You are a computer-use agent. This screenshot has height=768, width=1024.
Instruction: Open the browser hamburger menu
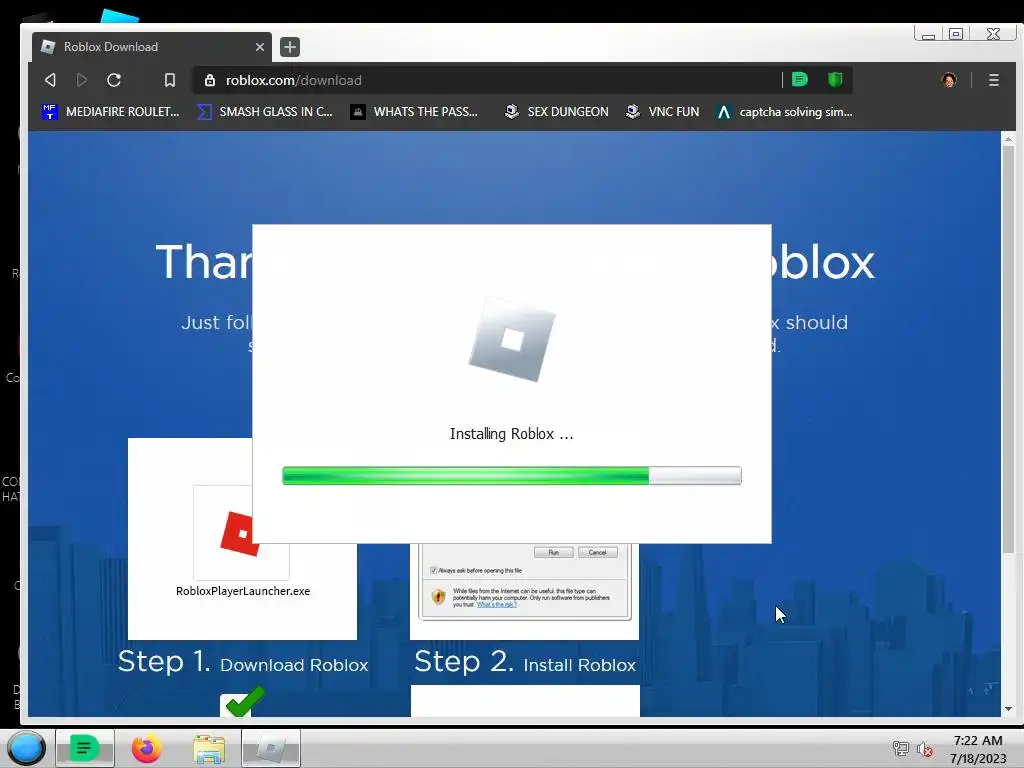993,80
